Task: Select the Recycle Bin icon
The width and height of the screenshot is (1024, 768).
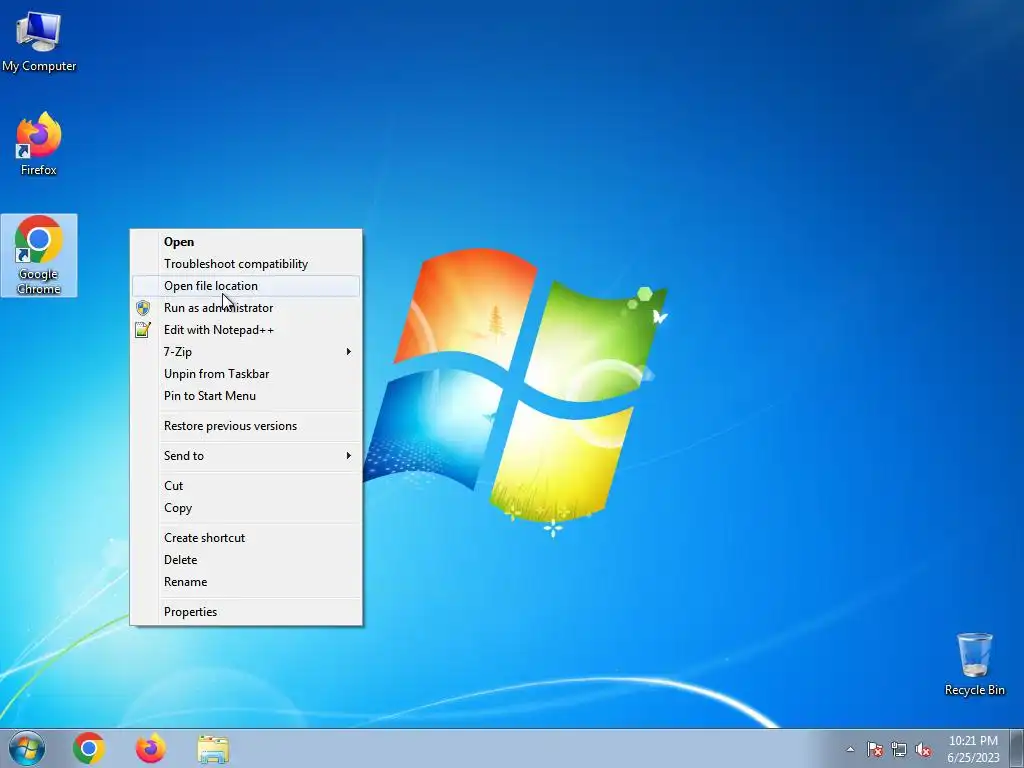Action: [974, 664]
